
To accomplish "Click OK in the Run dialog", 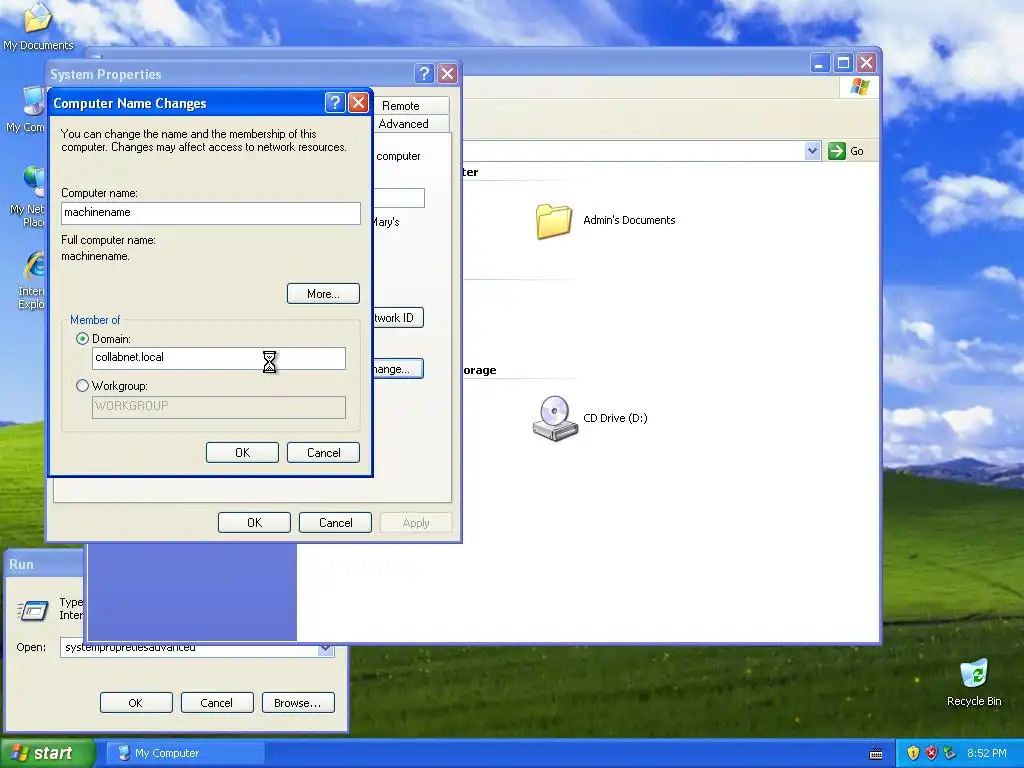I will click(x=136, y=703).
